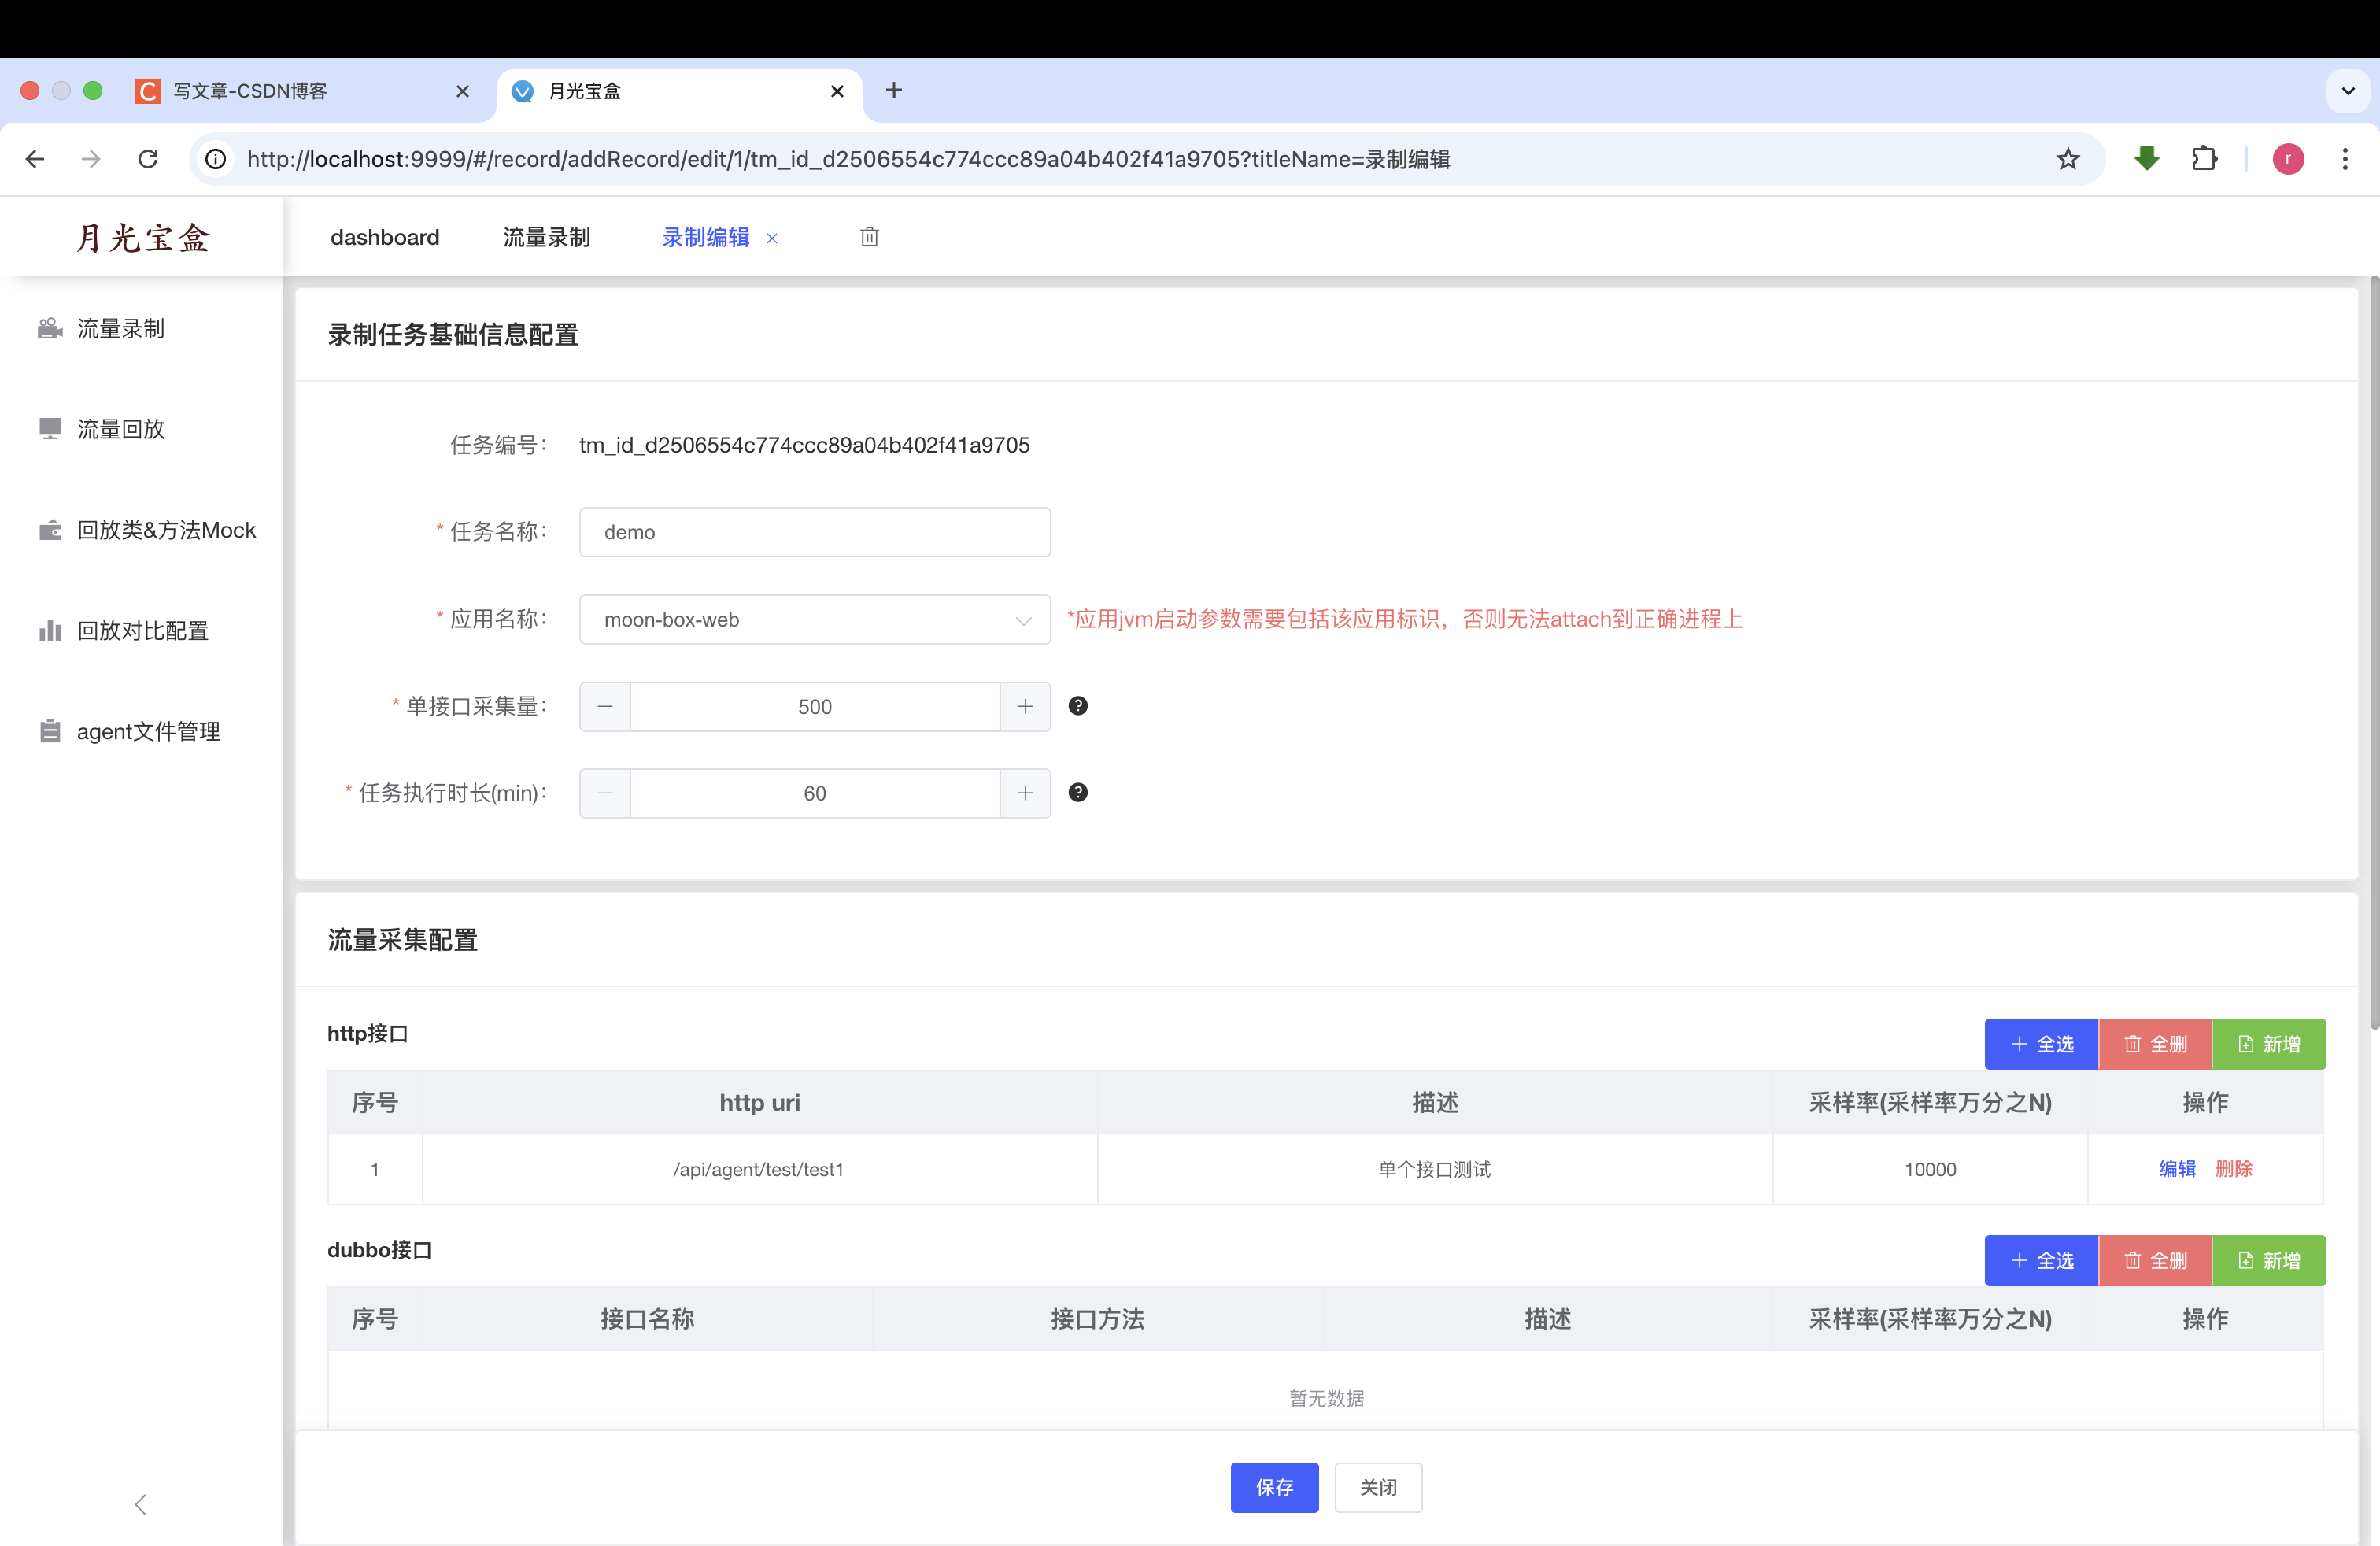The height and width of the screenshot is (1546, 2380).
Task: Click the 任务名称 input field
Action: [x=814, y=532]
